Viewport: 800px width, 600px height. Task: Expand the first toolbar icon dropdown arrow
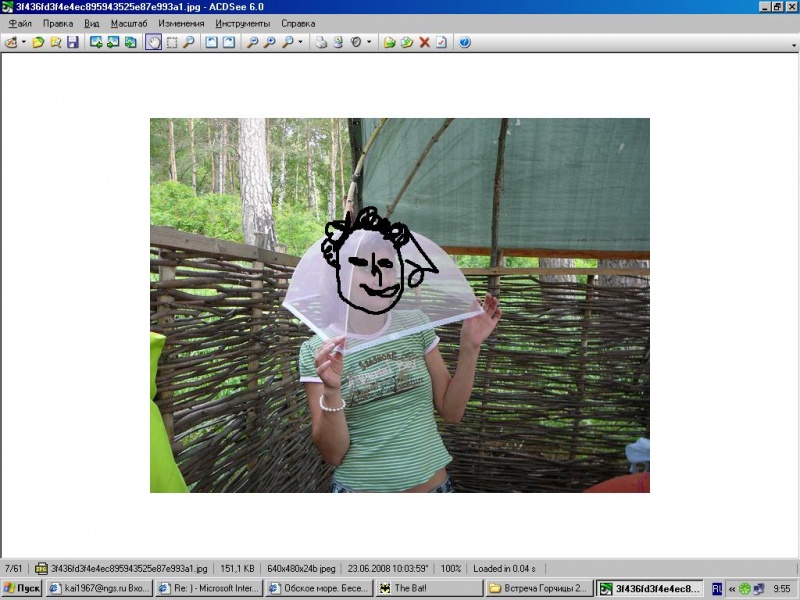coord(24,42)
